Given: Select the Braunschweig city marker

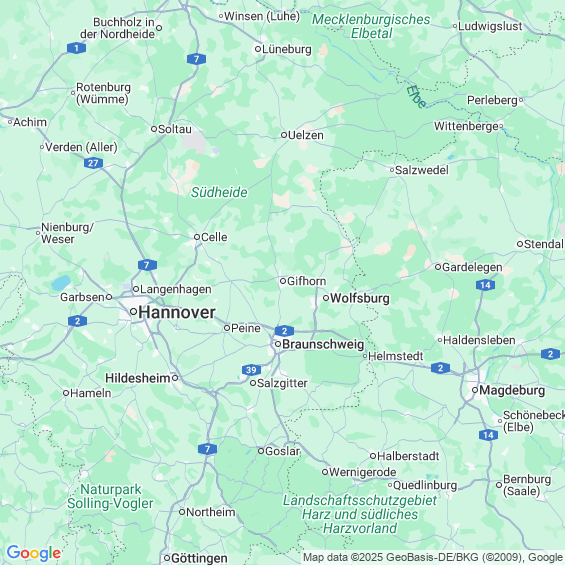Looking at the screenshot, I should coord(278,344).
